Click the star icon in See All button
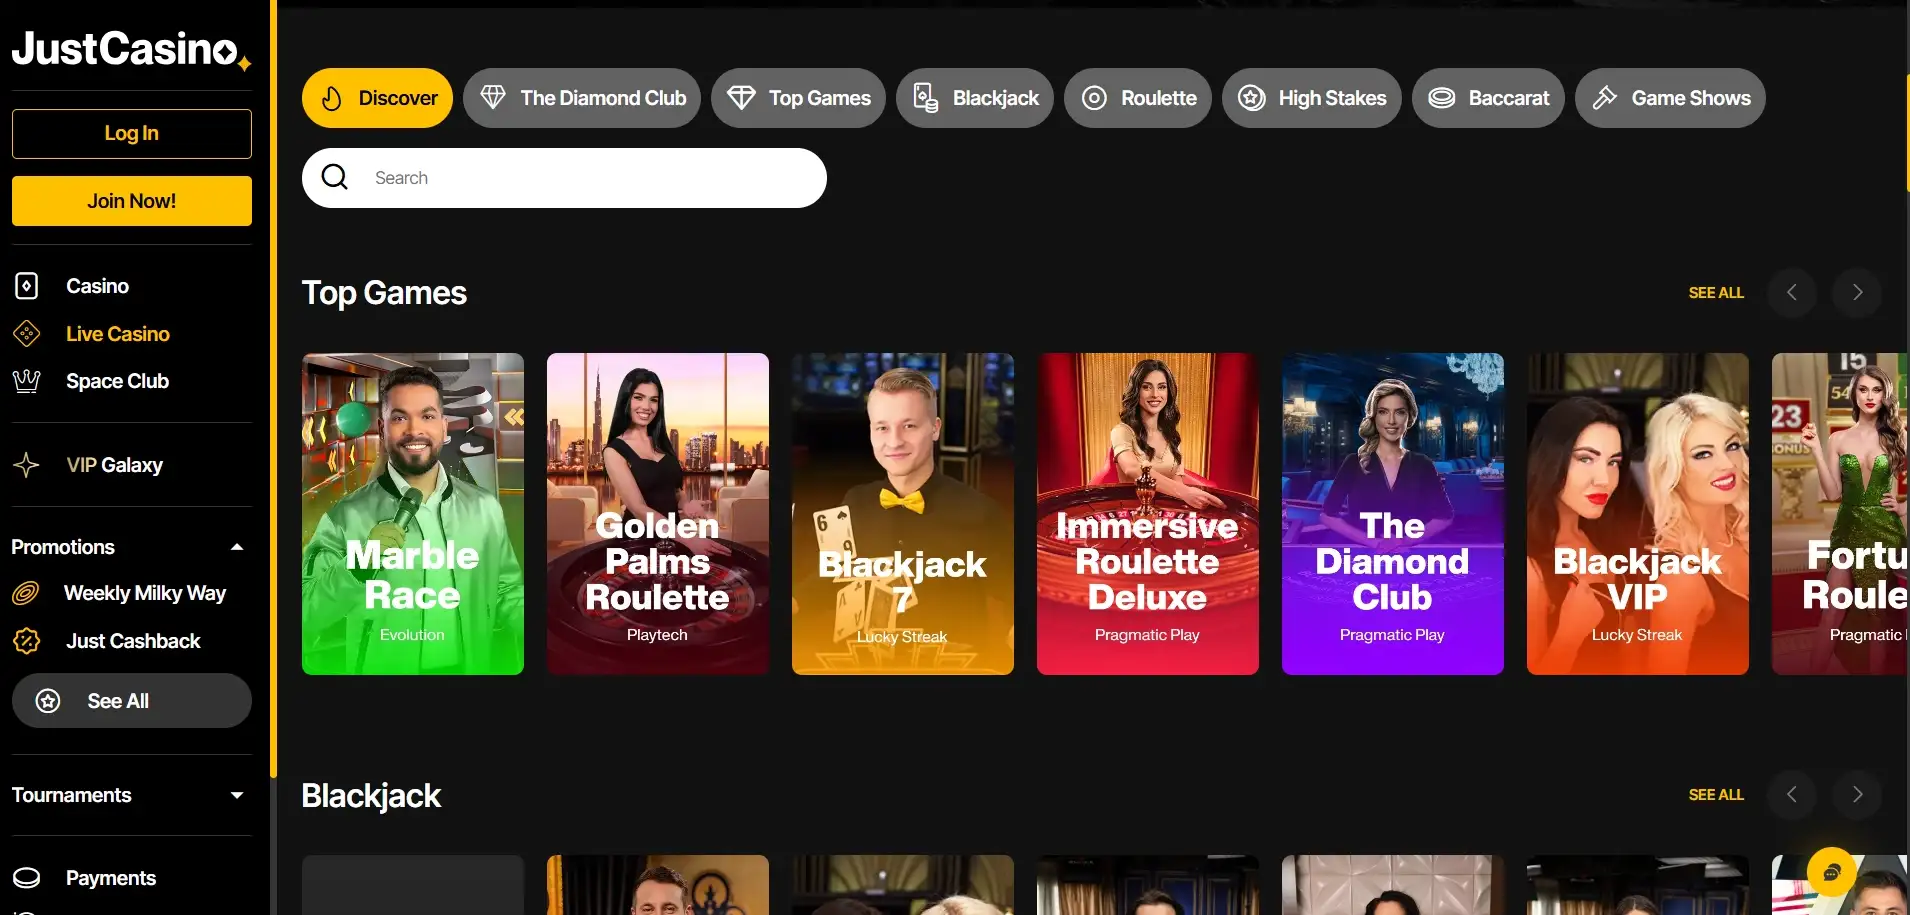This screenshot has width=1910, height=915. 48,701
